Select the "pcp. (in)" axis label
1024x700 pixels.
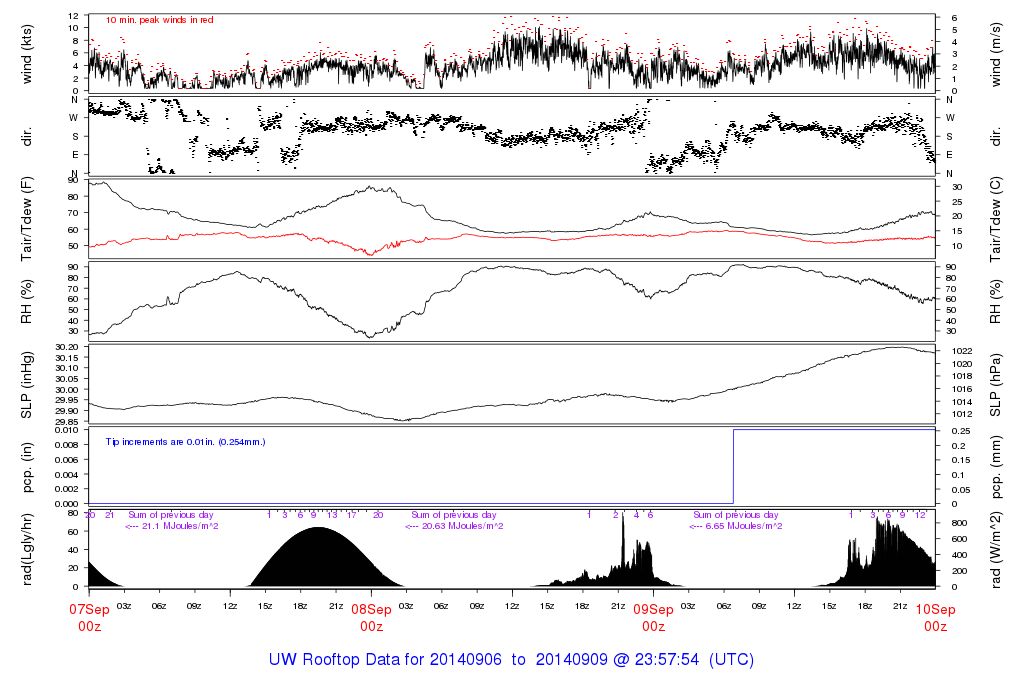(27, 468)
